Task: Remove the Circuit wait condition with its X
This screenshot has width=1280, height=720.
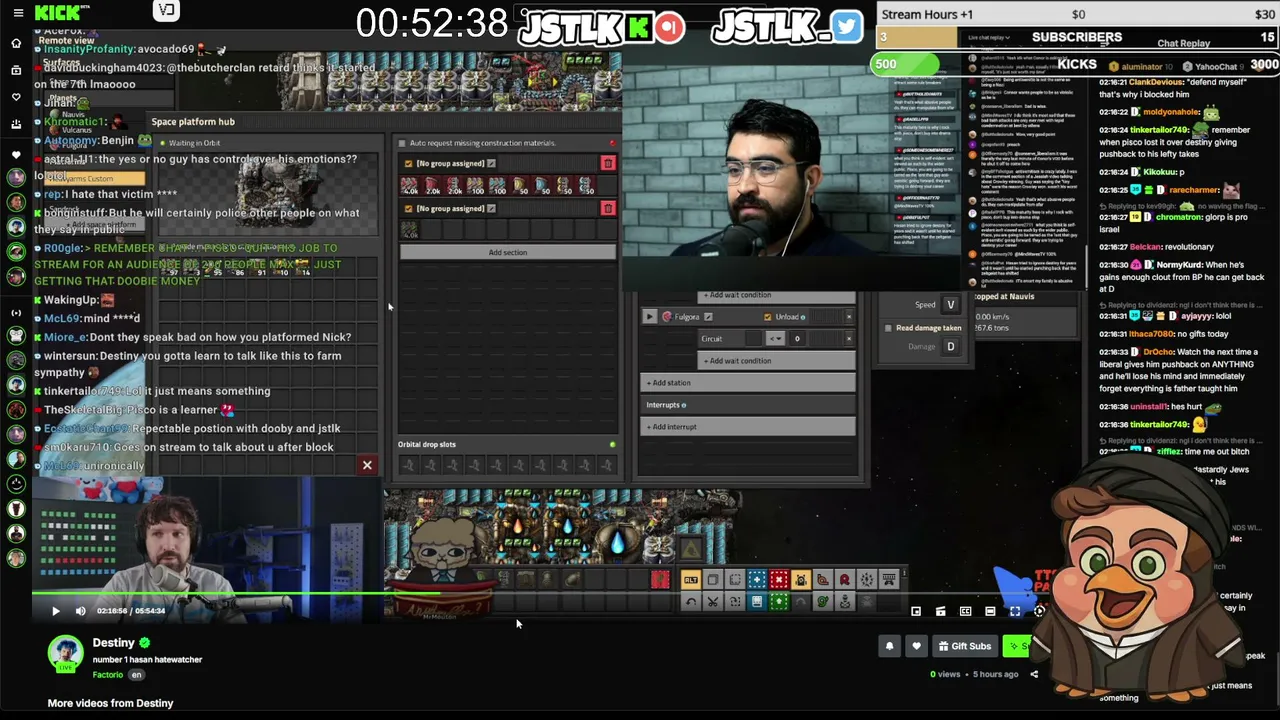Action: [x=849, y=338]
